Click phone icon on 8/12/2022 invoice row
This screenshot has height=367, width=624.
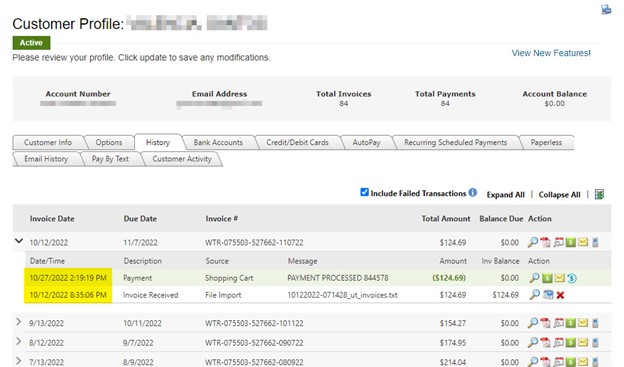[595, 342]
